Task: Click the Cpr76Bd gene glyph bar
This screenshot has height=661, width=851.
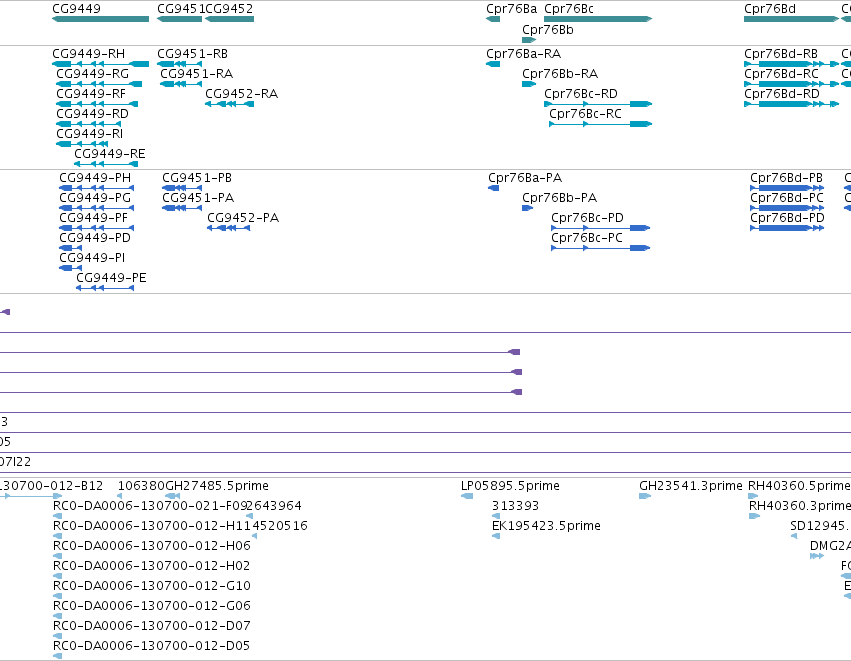Action: pyautogui.click(x=791, y=19)
